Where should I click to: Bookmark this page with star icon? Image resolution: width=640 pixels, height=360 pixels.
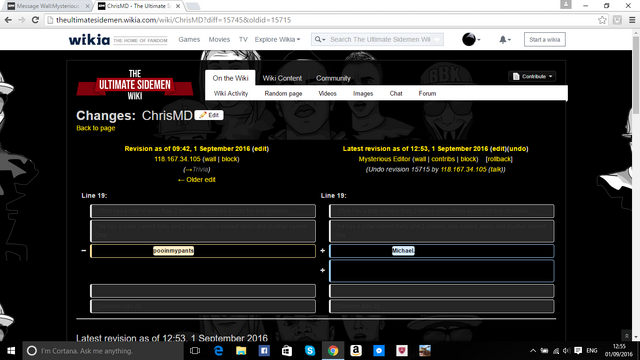point(602,20)
